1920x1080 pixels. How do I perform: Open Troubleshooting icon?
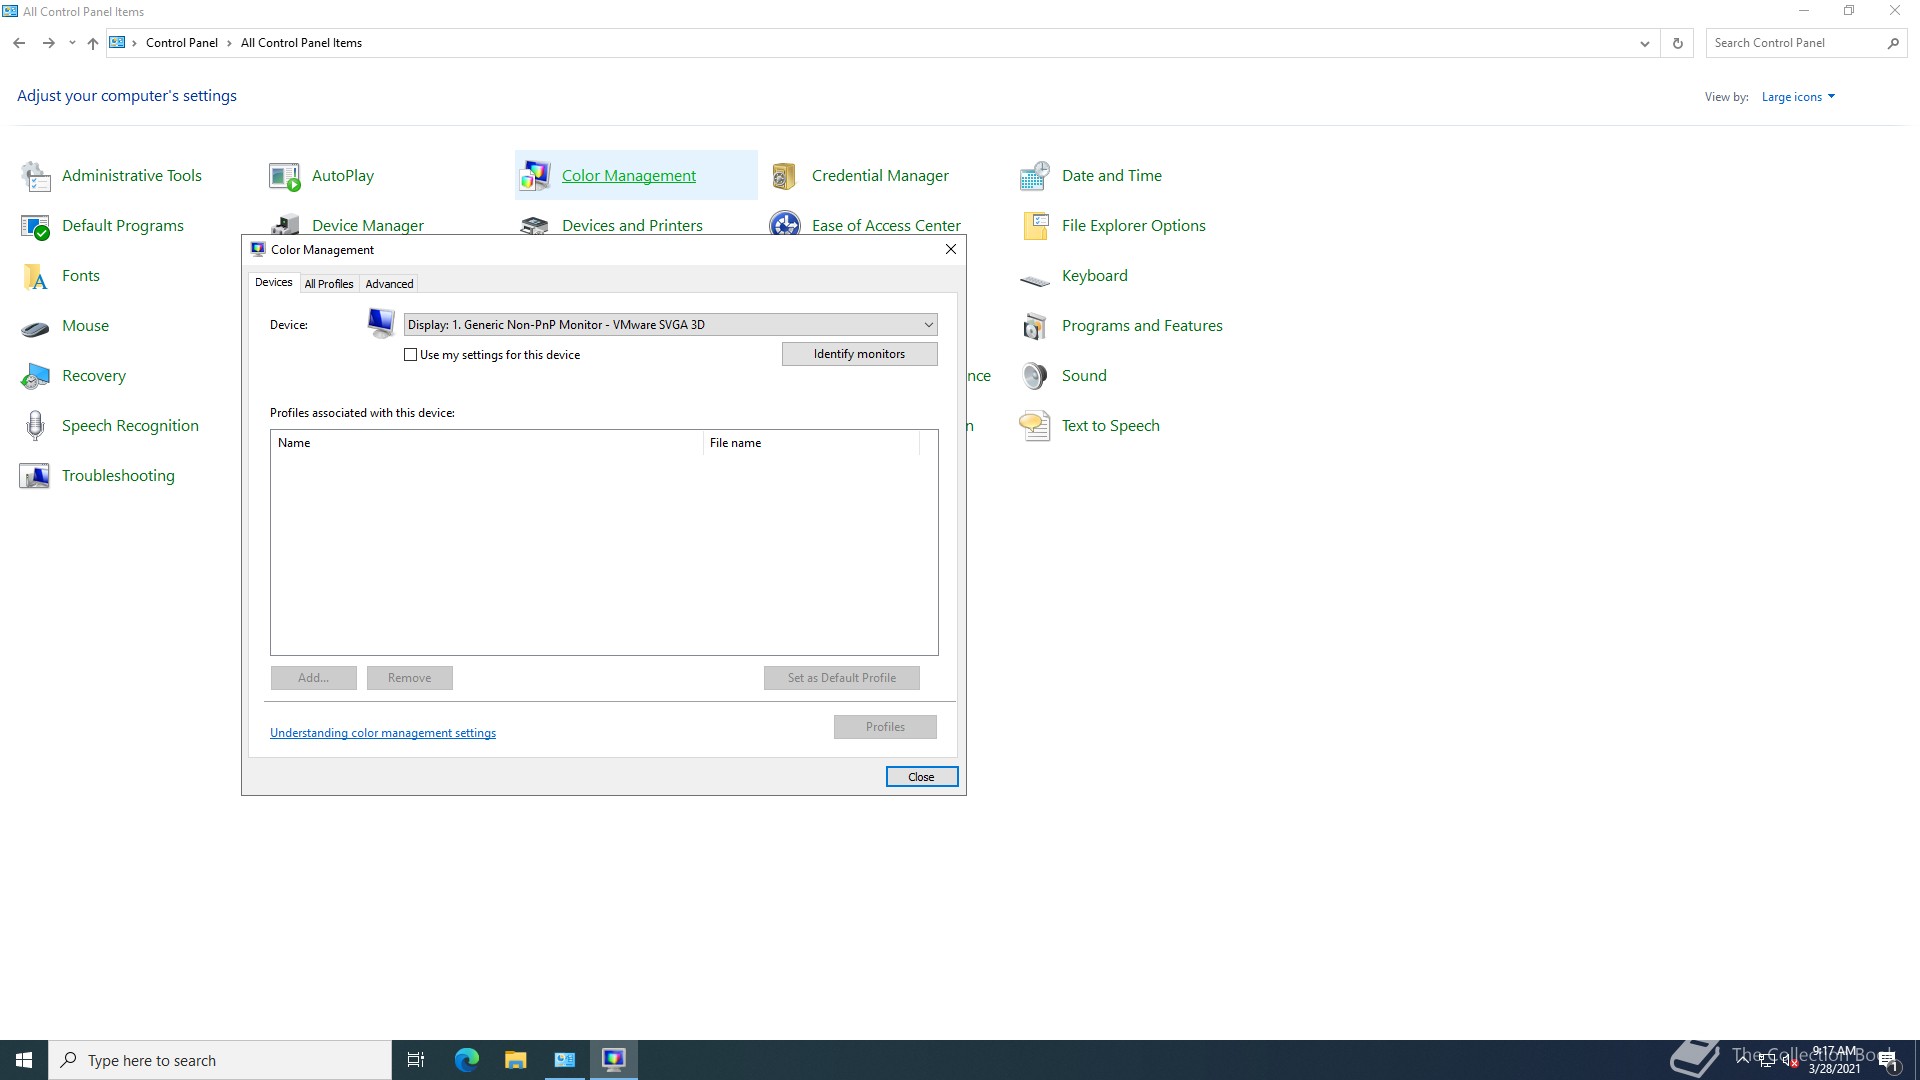(x=36, y=476)
